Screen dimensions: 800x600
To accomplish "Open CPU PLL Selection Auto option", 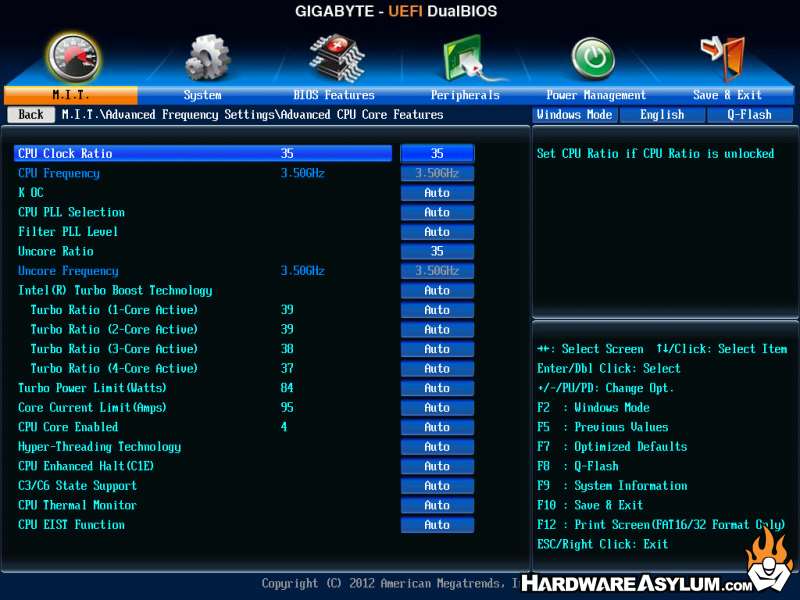I will point(437,212).
